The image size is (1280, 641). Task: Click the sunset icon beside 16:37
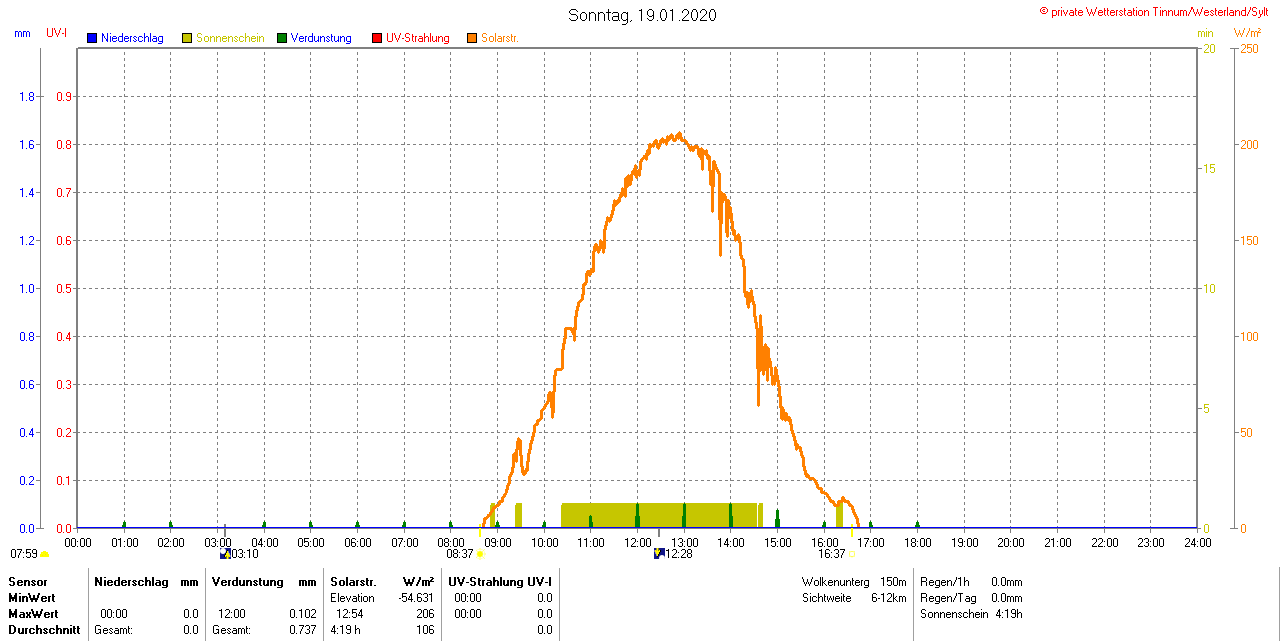click(x=853, y=554)
